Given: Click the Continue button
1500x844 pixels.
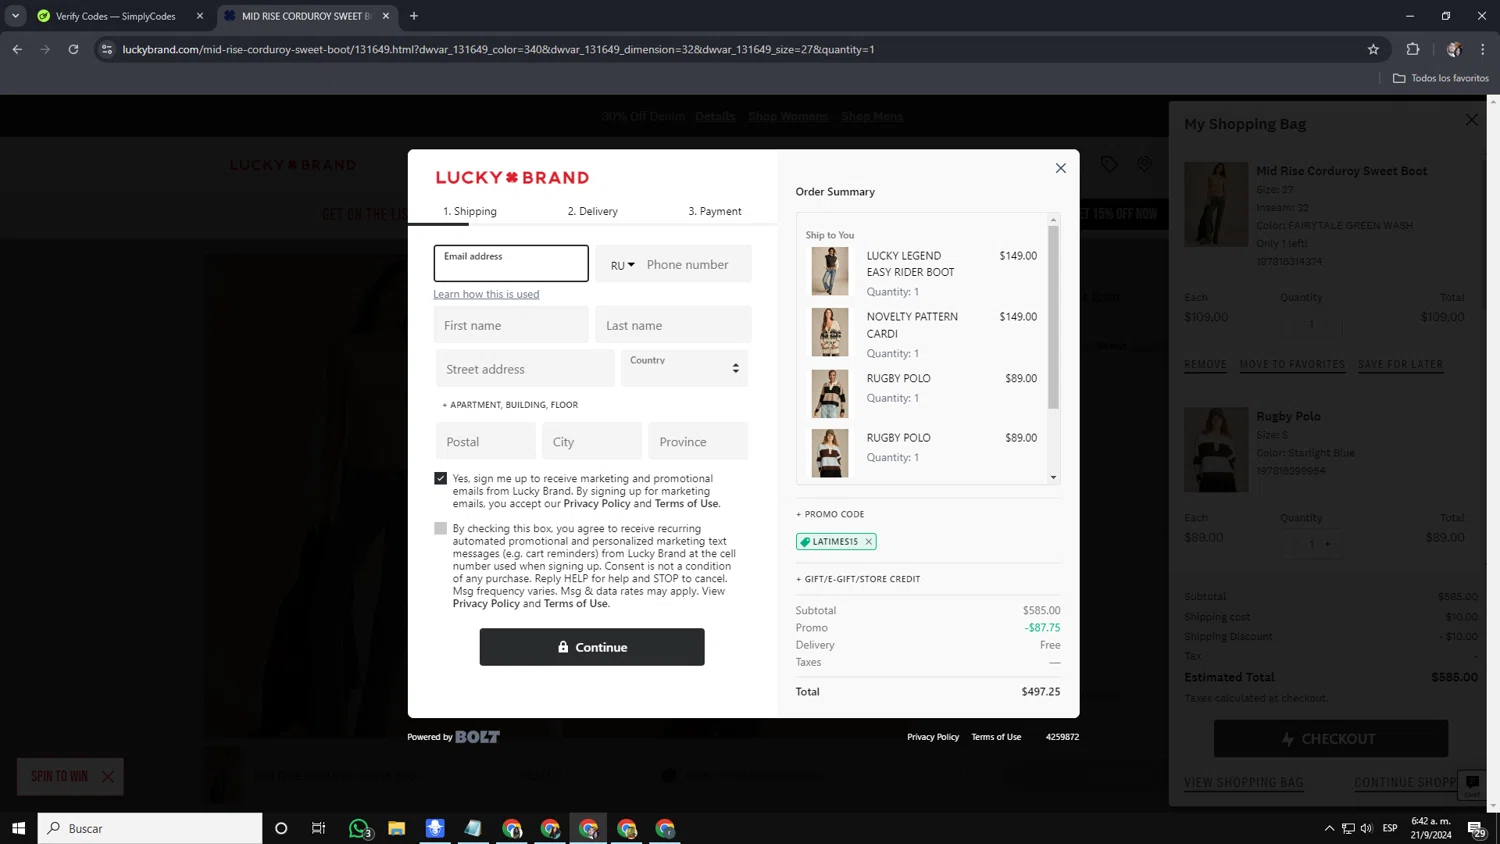Looking at the screenshot, I should [592, 647].
